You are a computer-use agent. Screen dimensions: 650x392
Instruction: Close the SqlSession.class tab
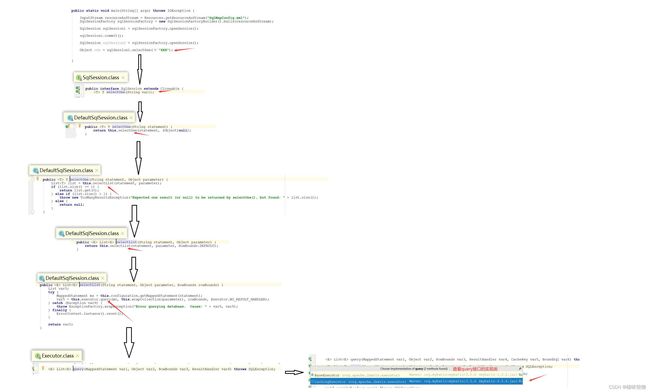(x=123, y=77)
